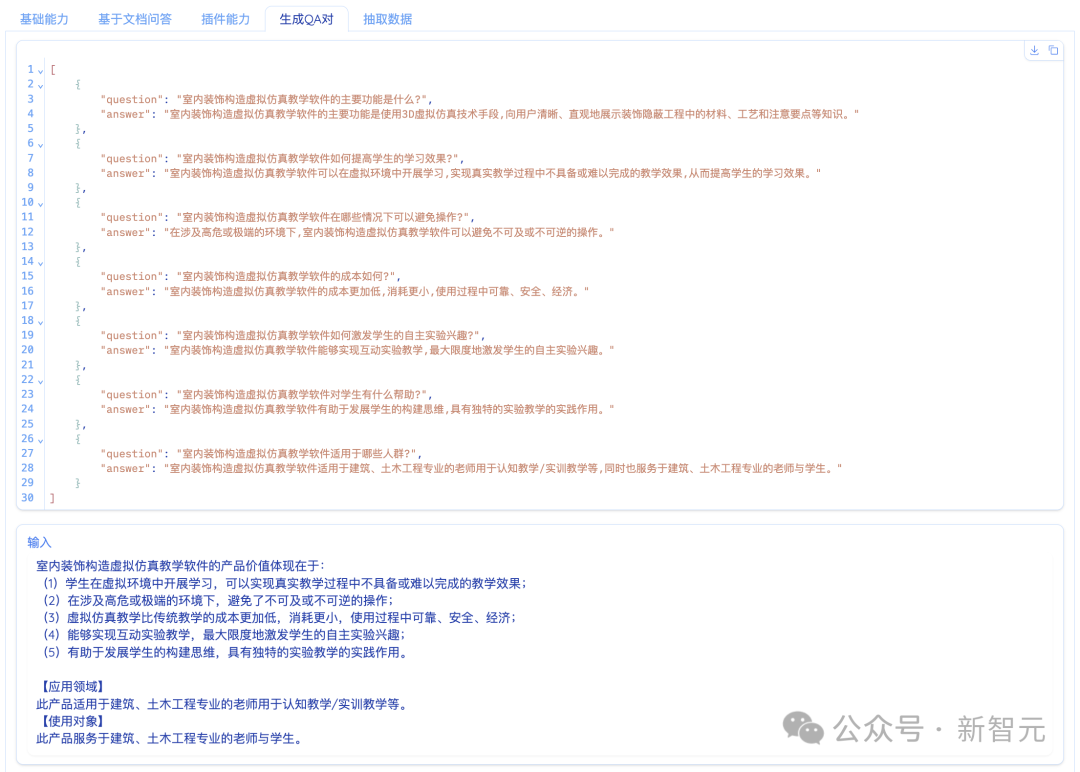Screen dimensions: 1080x772
Task: Collapse the root array at line 1
Action: (x=41, y=70)
